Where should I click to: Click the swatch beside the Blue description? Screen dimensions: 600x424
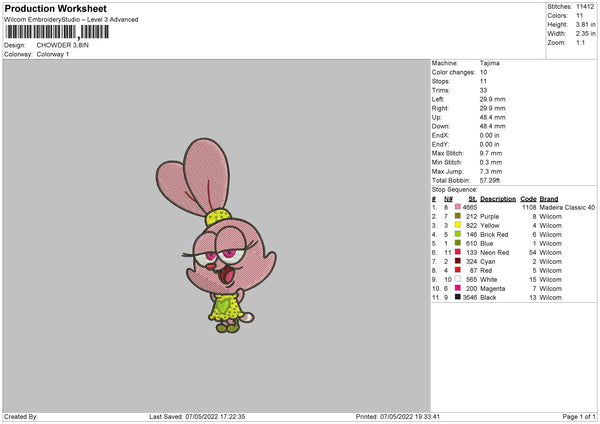458,243
